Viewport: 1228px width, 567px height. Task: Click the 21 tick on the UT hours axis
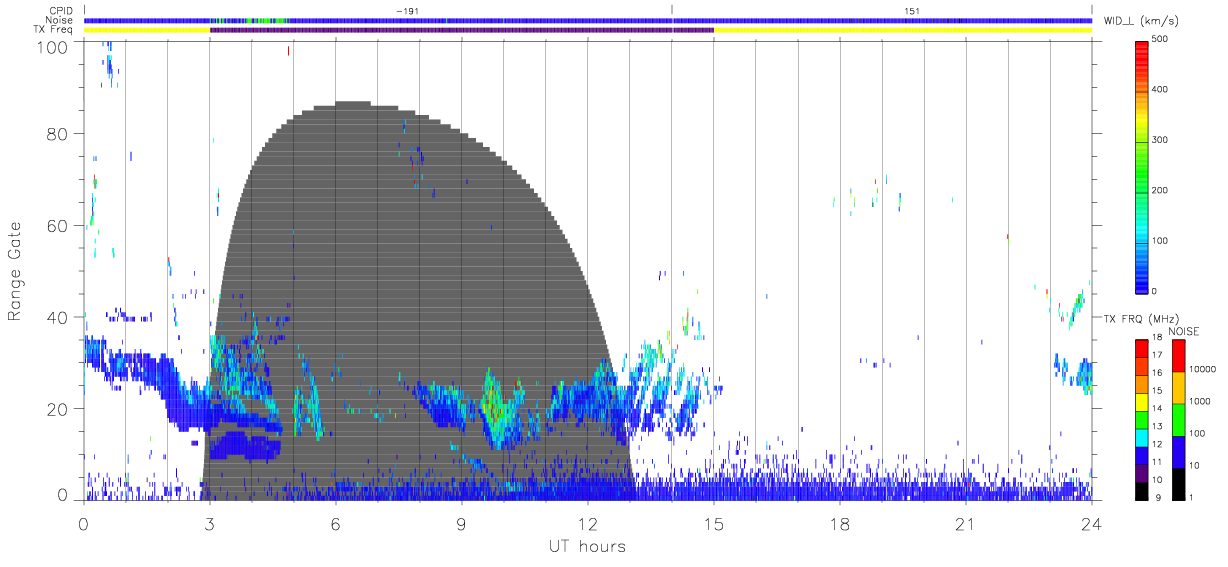point(965,523)
